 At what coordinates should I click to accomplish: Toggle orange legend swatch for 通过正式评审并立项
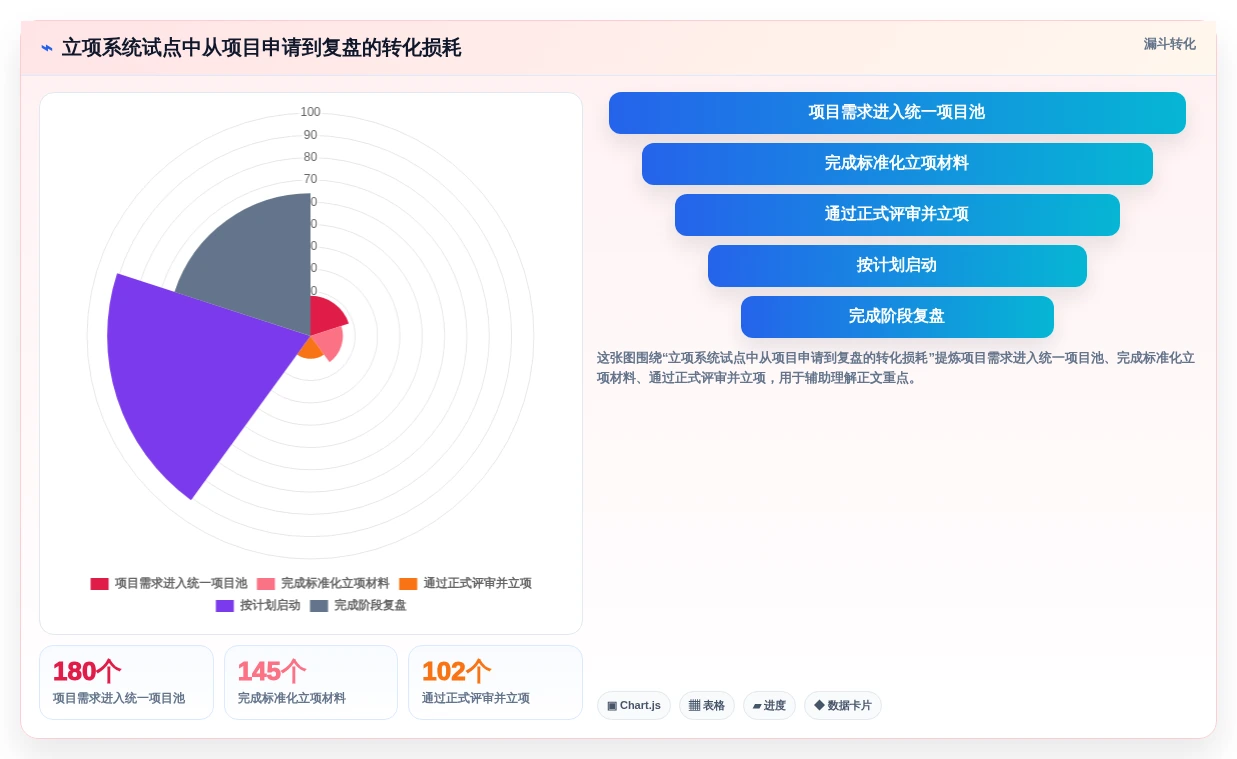click(408, 584)
